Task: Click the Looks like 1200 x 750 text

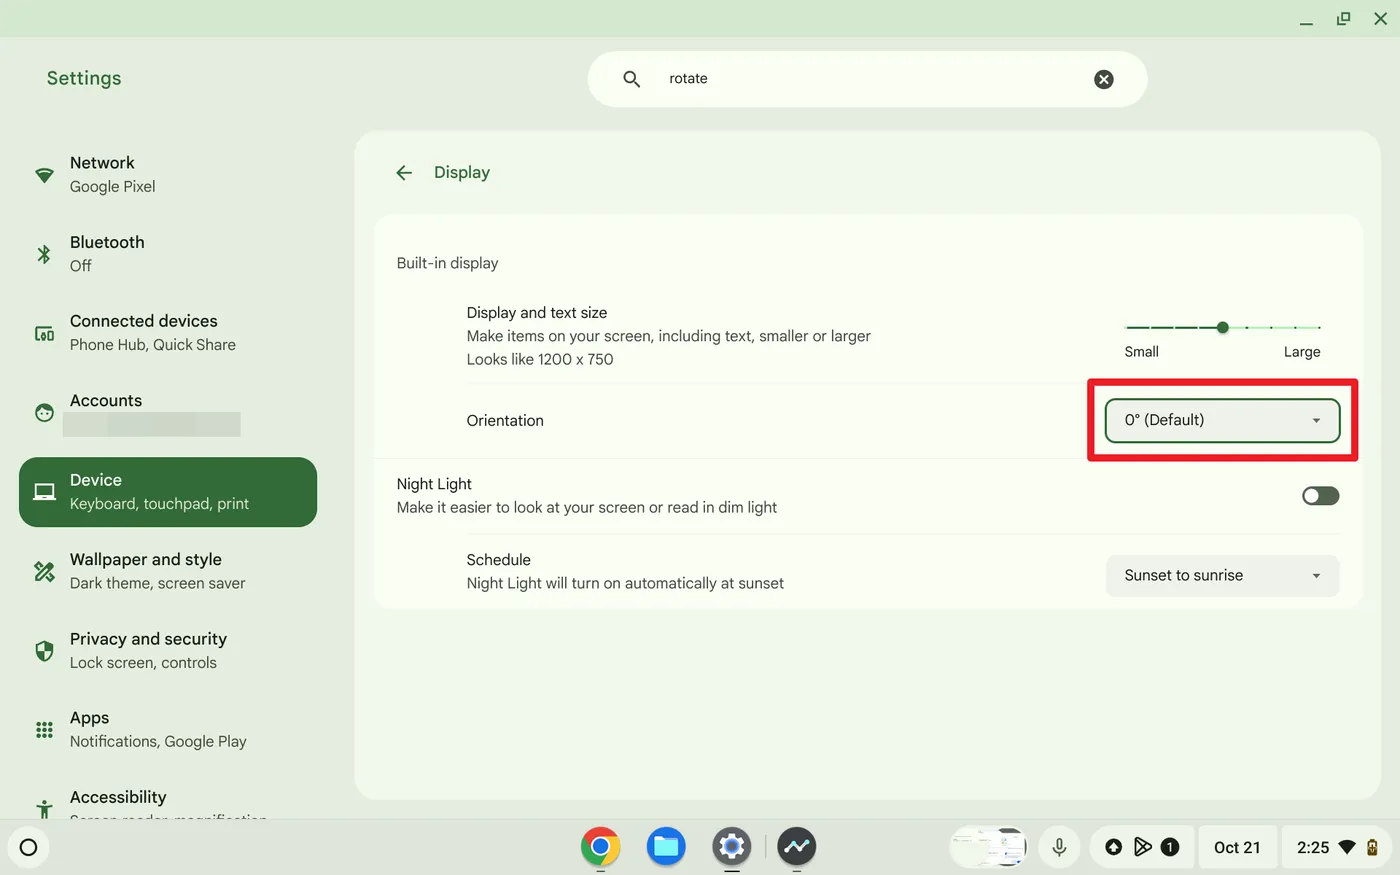Action: pos(540,359)
